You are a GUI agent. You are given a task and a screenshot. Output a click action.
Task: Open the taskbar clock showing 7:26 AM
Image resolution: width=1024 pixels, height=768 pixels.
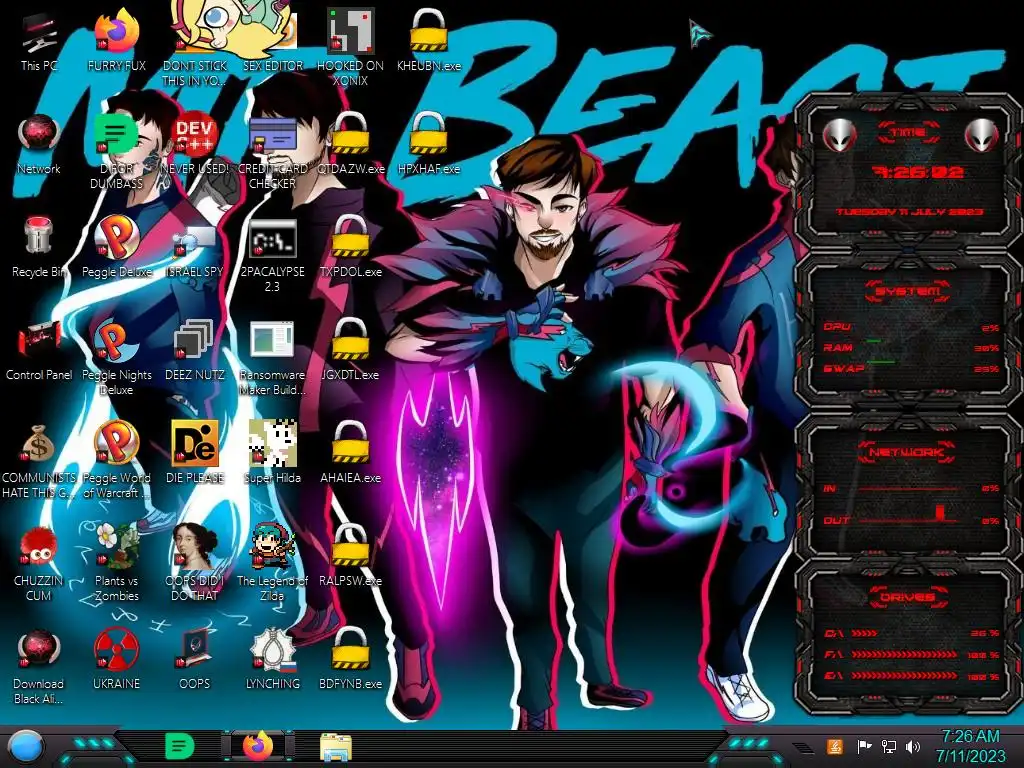click(x=970, y=747)
